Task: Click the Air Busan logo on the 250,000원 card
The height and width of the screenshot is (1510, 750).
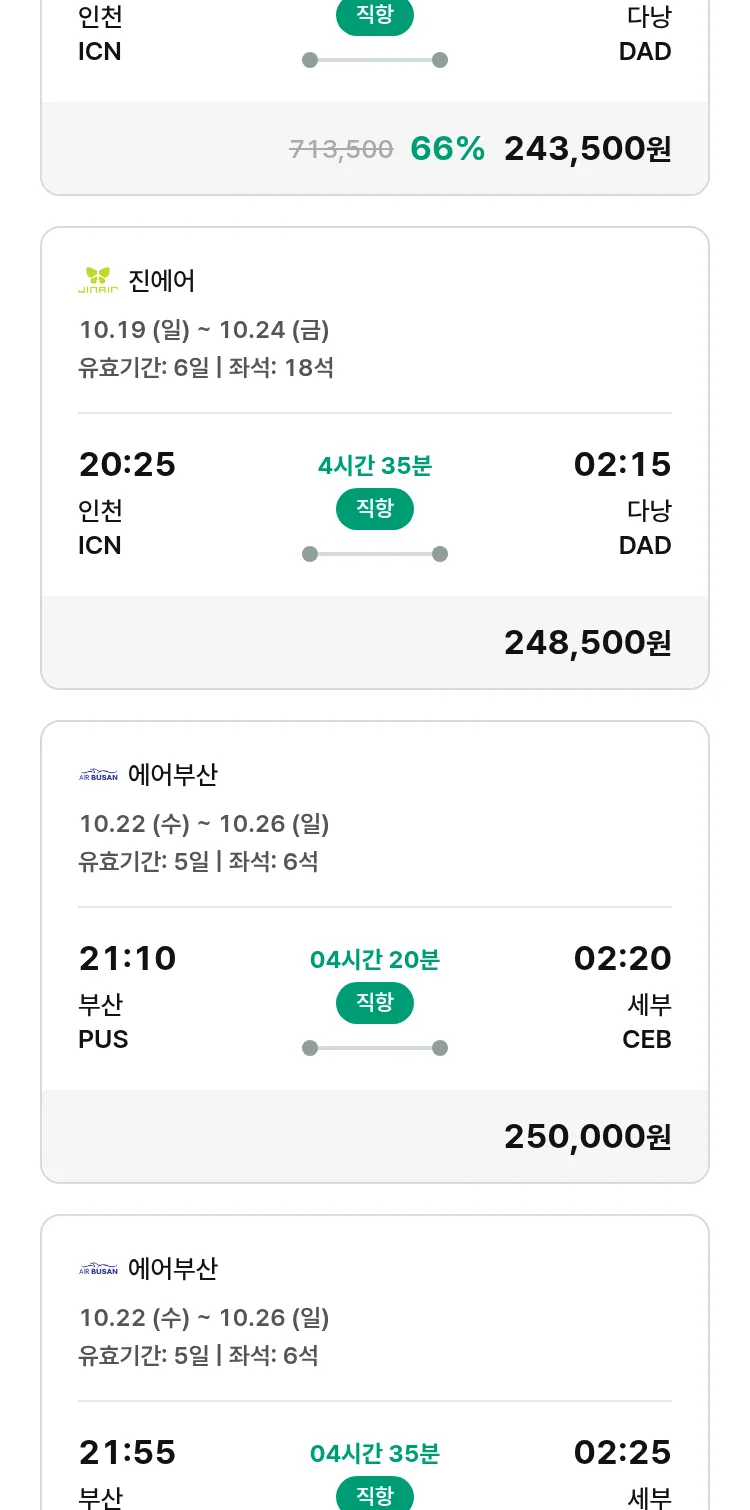Action: 98,775
